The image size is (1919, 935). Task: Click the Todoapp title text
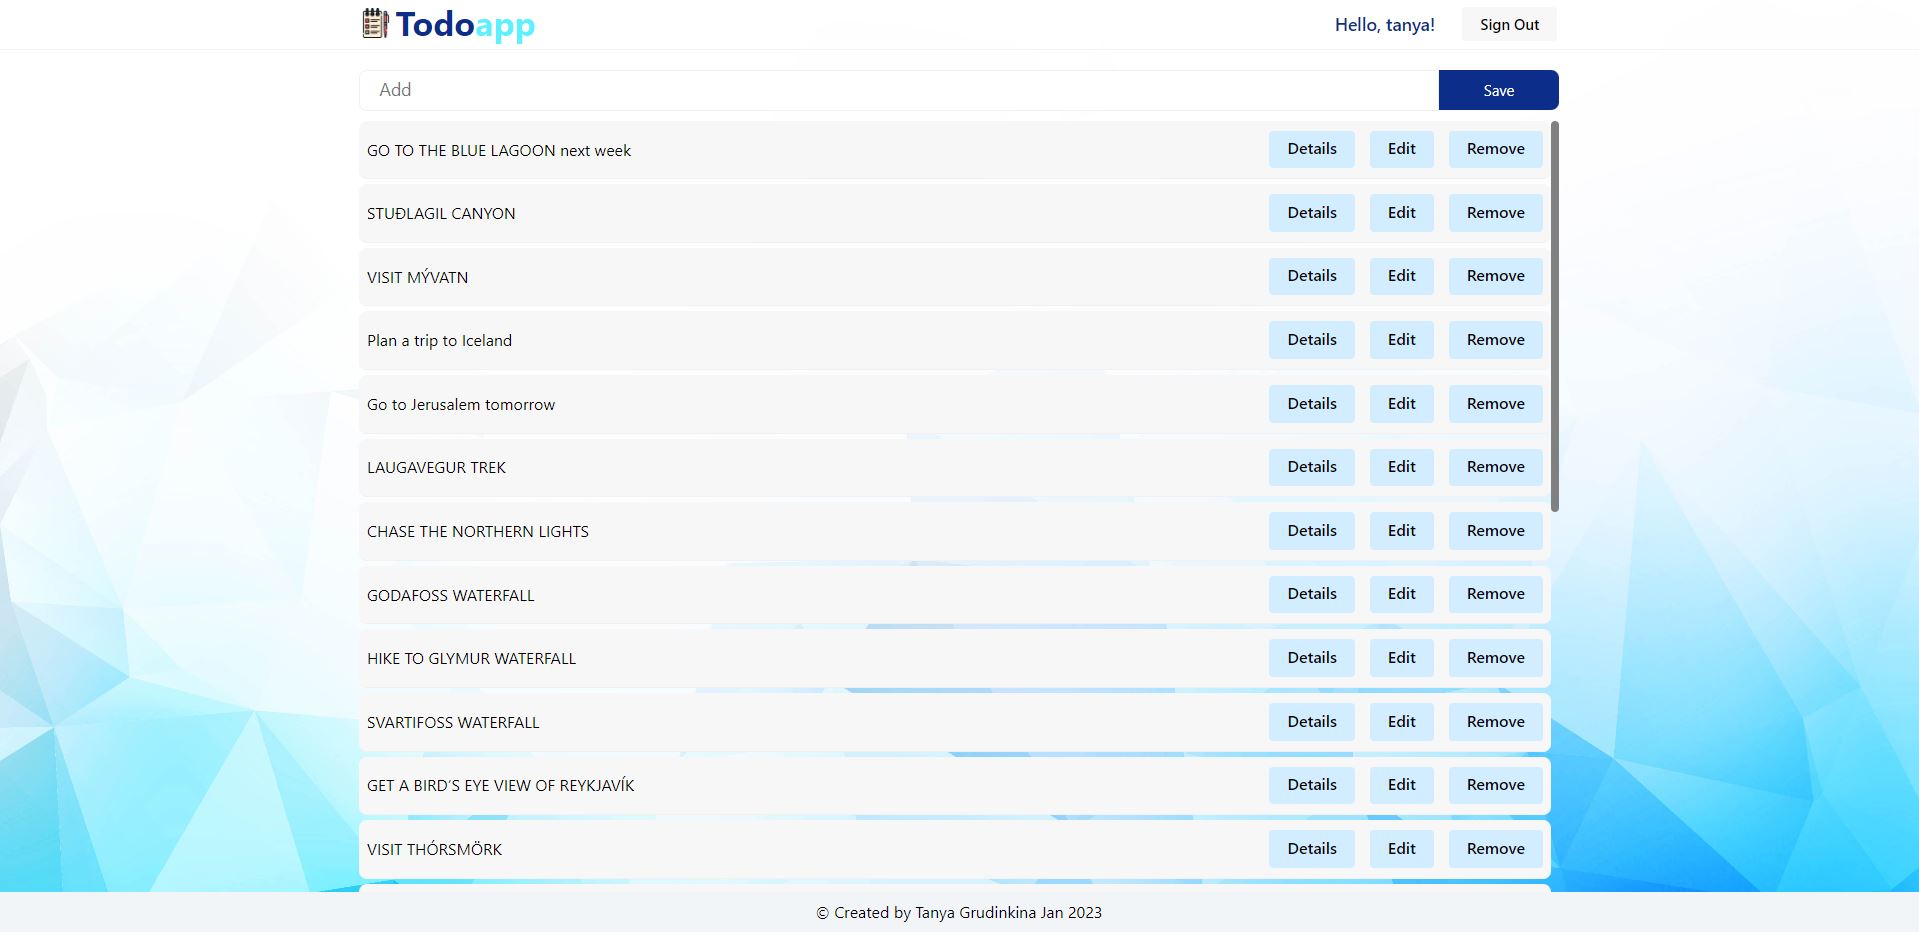(x=465, y=25)
